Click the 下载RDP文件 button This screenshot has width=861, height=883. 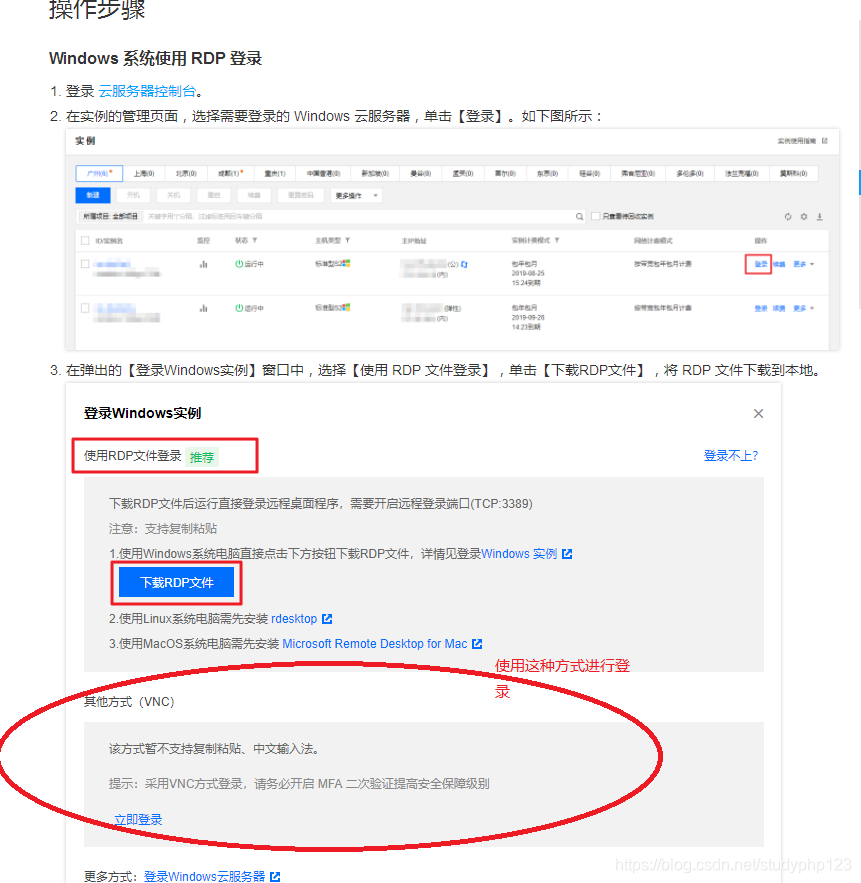(176, 582)
